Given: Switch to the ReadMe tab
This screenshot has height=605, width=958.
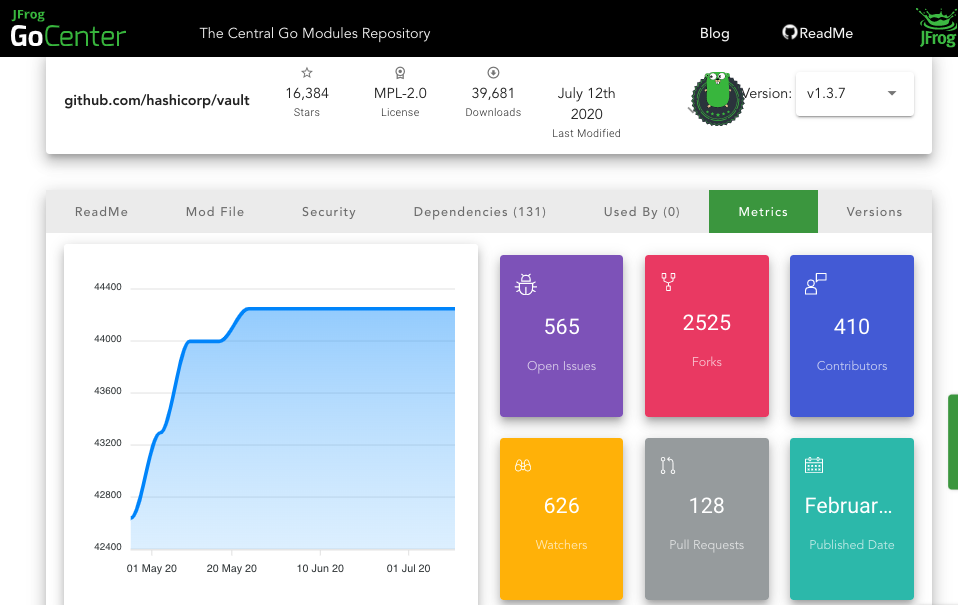Looking at the screenshot, I should pos(101,211).
